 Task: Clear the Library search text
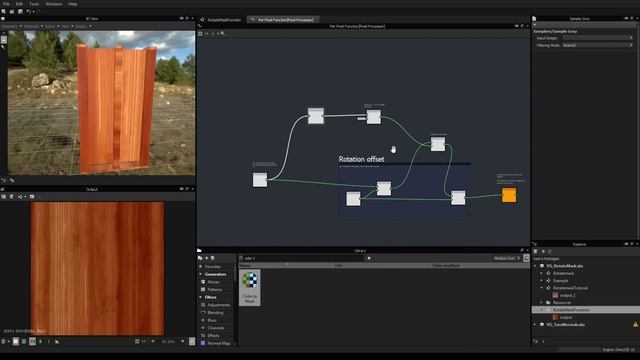[369, 258]
